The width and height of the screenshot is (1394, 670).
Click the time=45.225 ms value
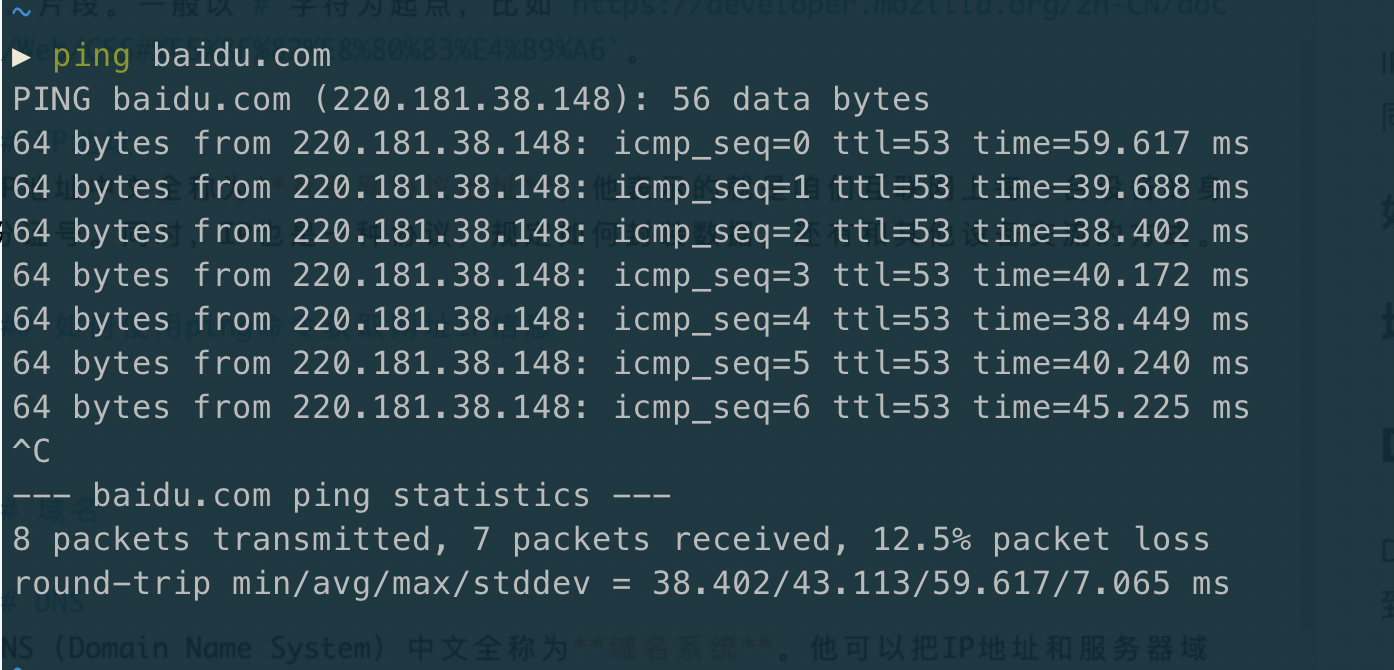1111,407
